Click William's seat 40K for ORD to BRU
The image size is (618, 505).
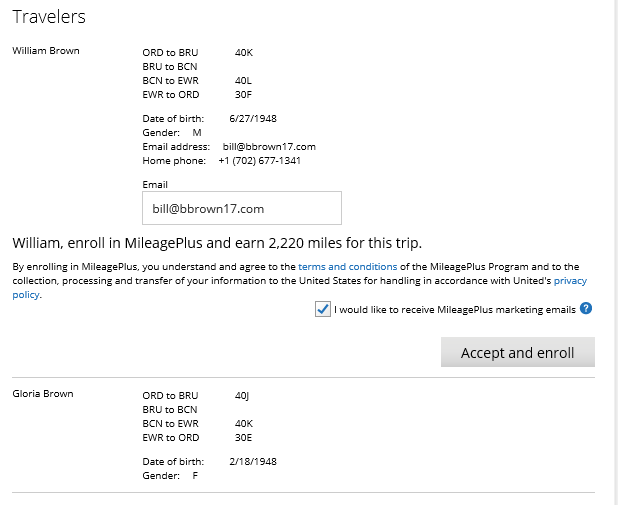pyautogui.click(x=244, y=52)
